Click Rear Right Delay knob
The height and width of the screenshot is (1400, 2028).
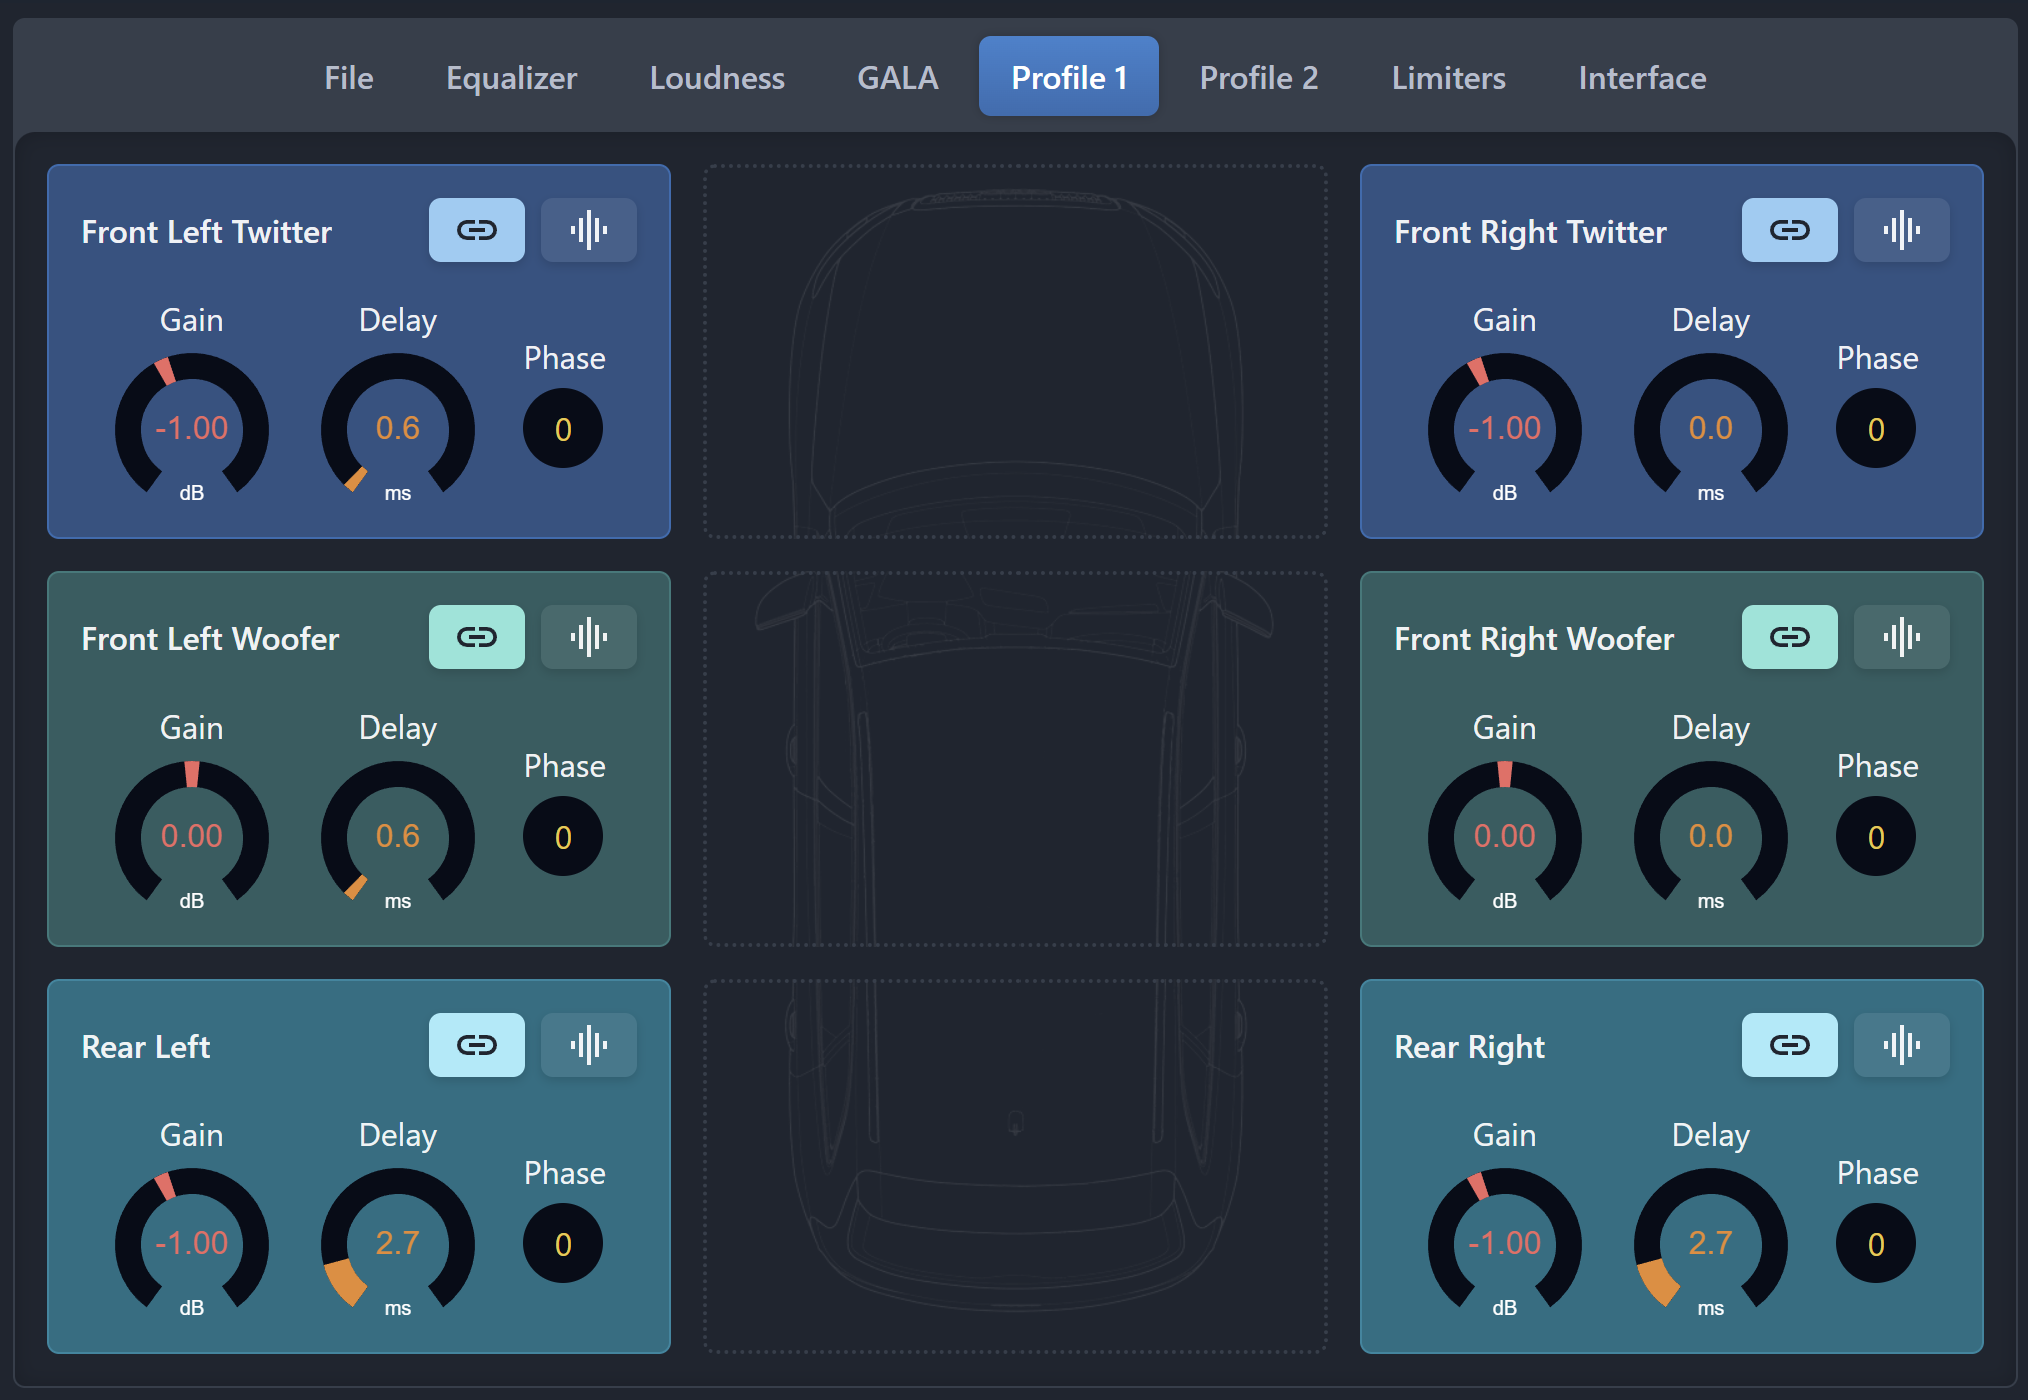coord(1710,1243)
